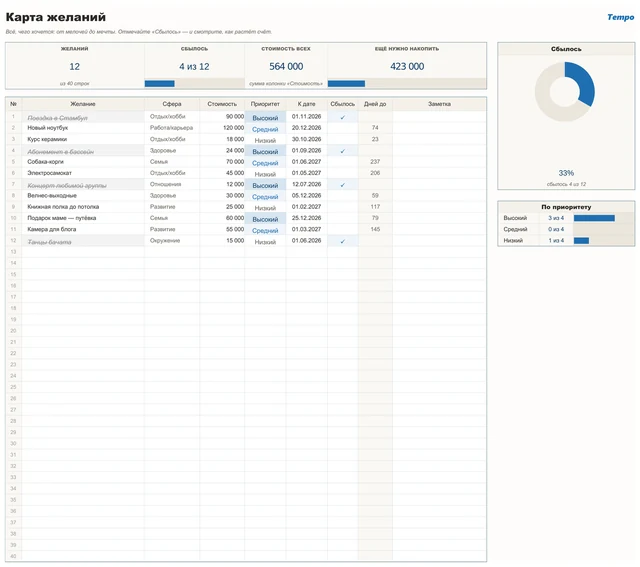Click the Сбылось donut chart
The height and width of the screenshot is (567, 640).
point(565,91)
